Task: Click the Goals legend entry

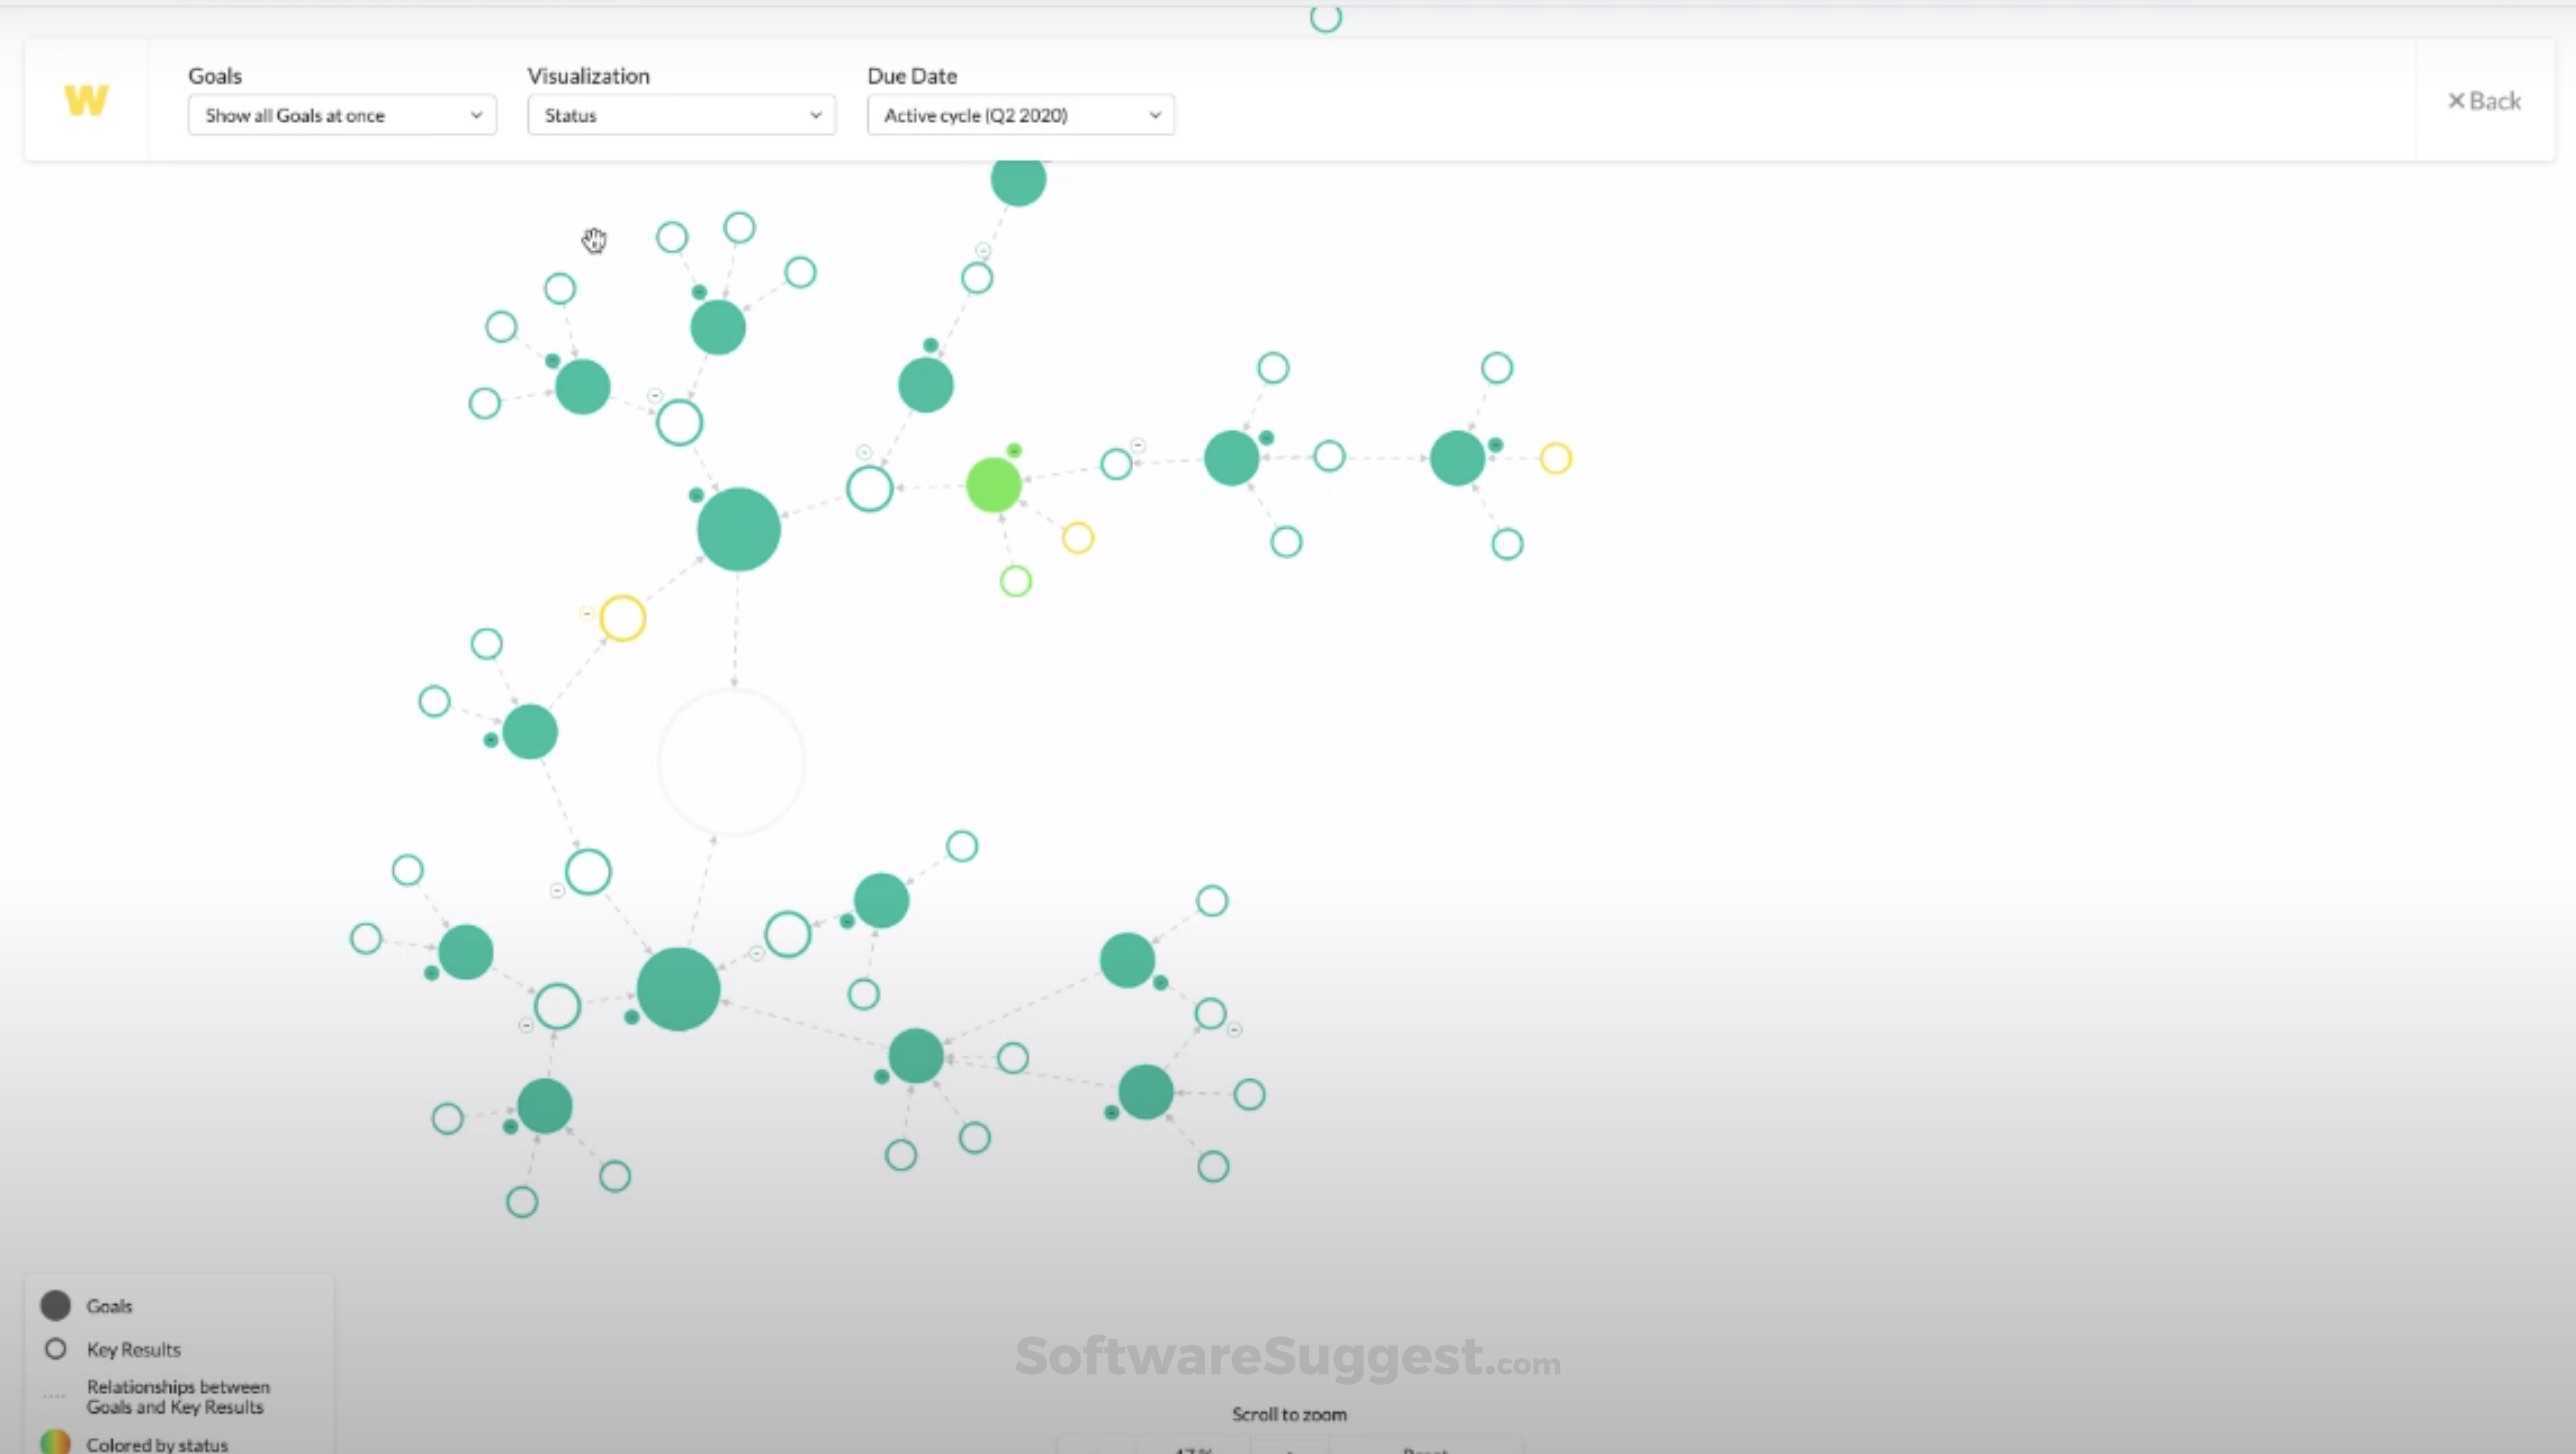Action: pos(108,1306)
